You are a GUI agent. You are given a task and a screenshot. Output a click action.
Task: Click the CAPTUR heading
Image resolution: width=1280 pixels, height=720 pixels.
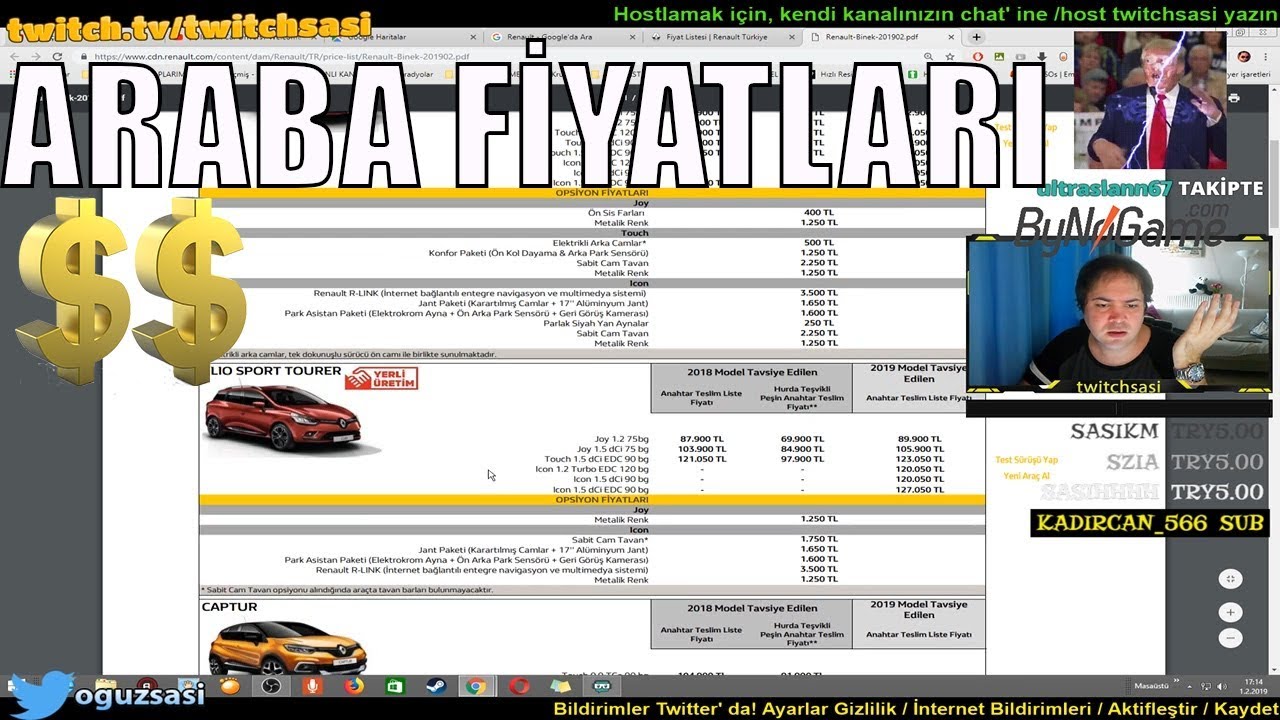pyautogui.click(x=230, y=607)
